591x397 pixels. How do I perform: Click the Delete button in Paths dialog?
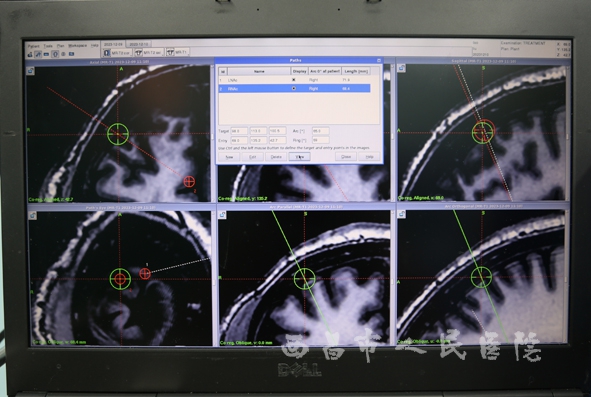276,157
